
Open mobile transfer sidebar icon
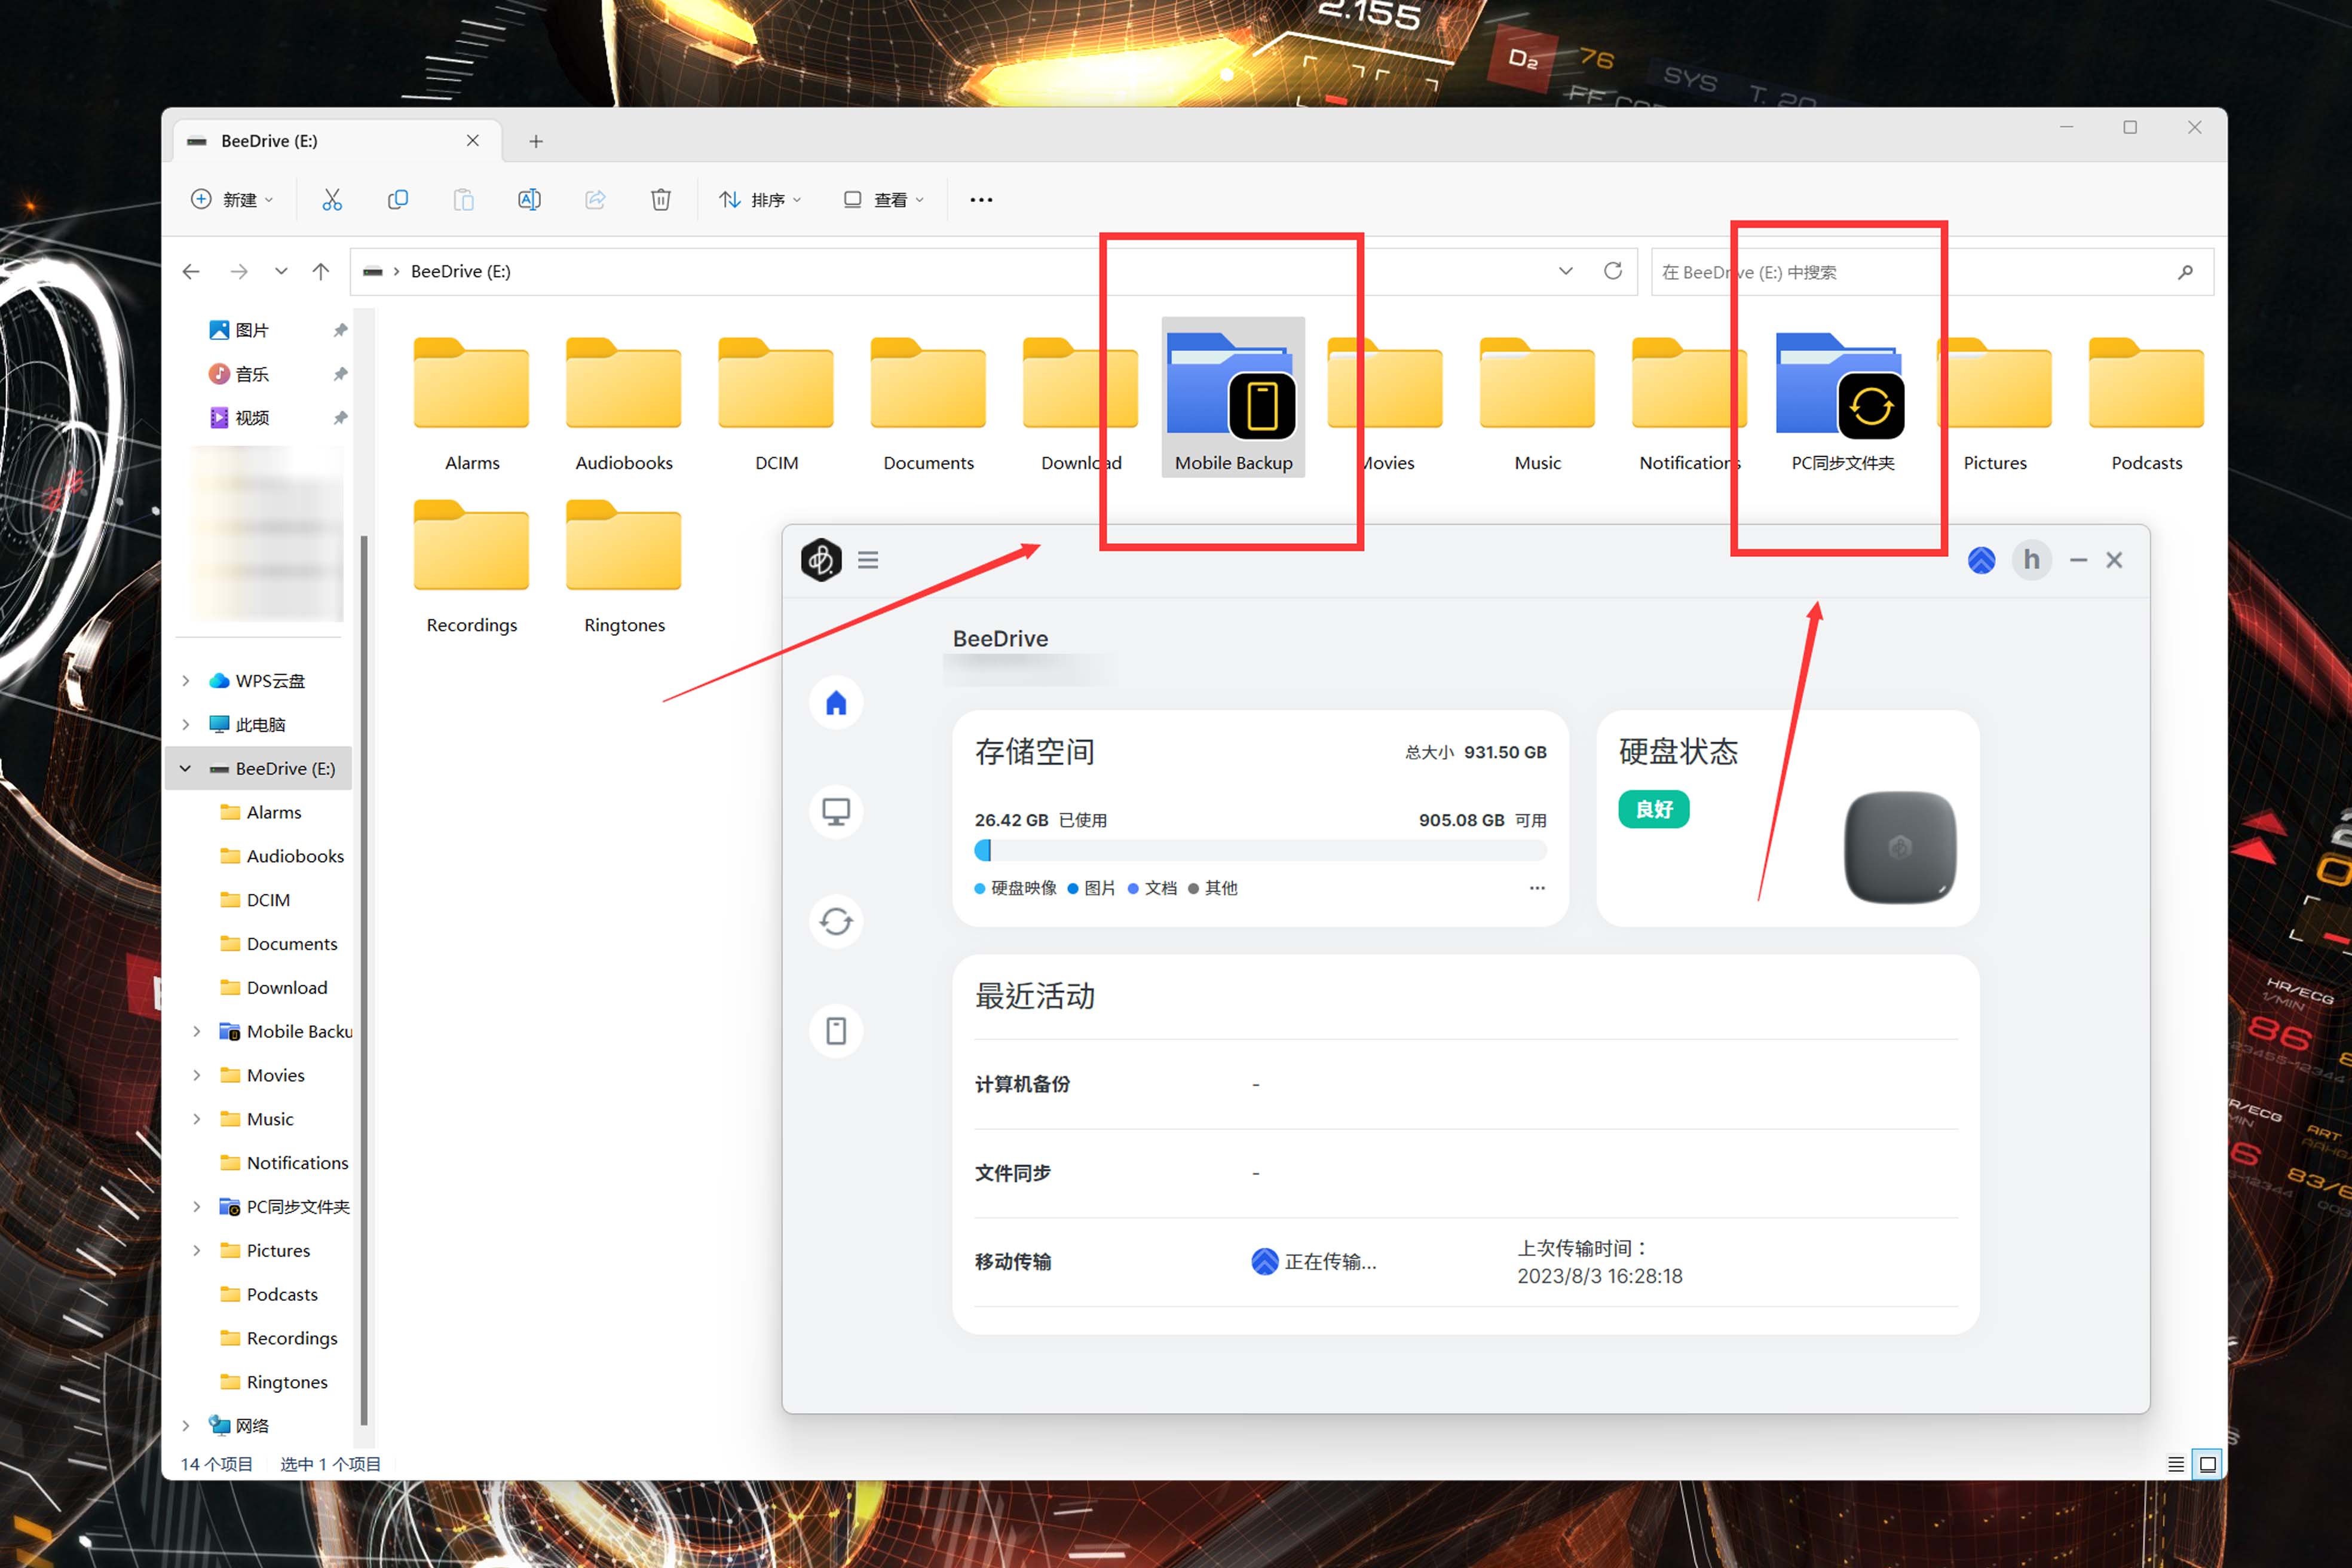836,1031
